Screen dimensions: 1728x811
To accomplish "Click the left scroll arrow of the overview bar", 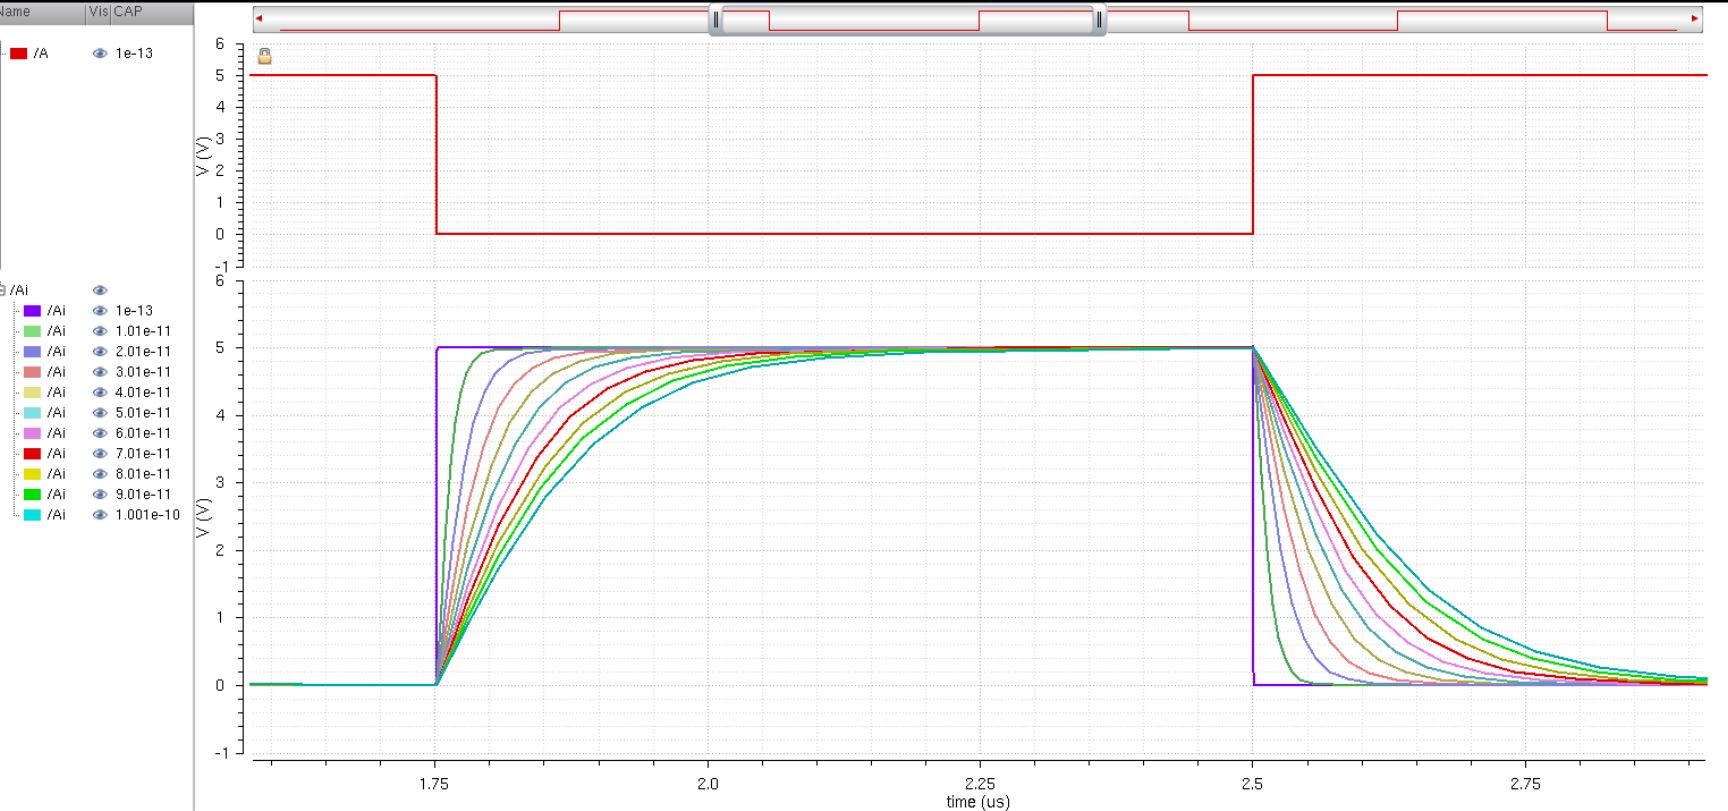I will 259,18.
